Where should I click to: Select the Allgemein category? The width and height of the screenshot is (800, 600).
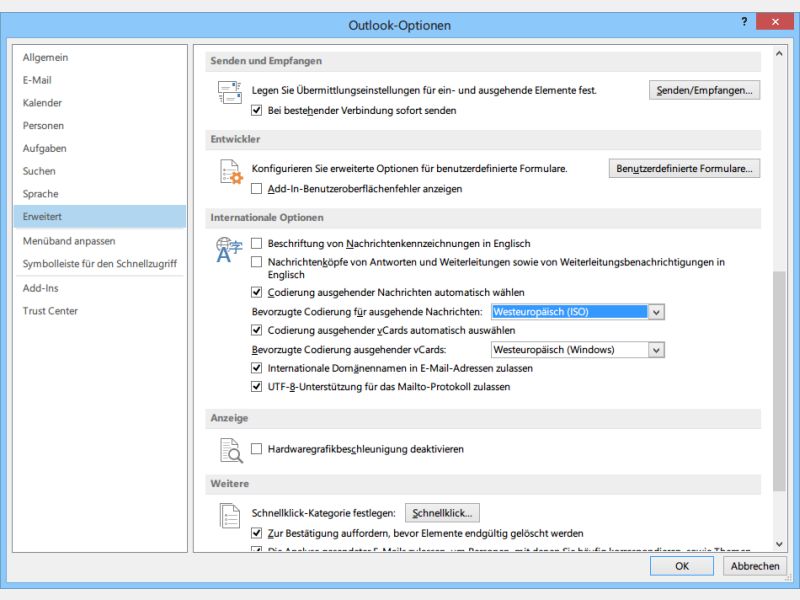(x=100, y=57)
